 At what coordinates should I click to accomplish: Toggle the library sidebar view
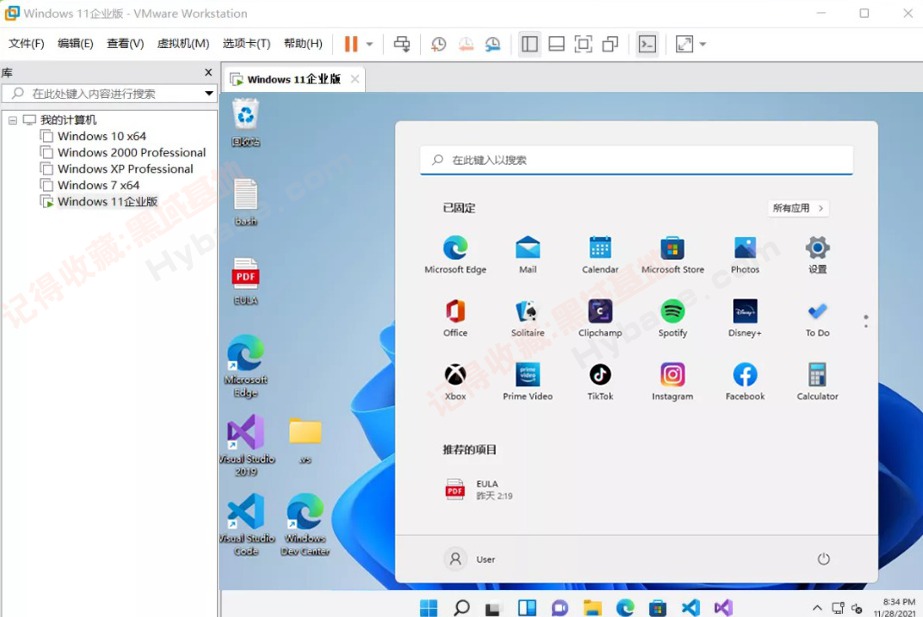pyautogui.click(x=530, y=44)
